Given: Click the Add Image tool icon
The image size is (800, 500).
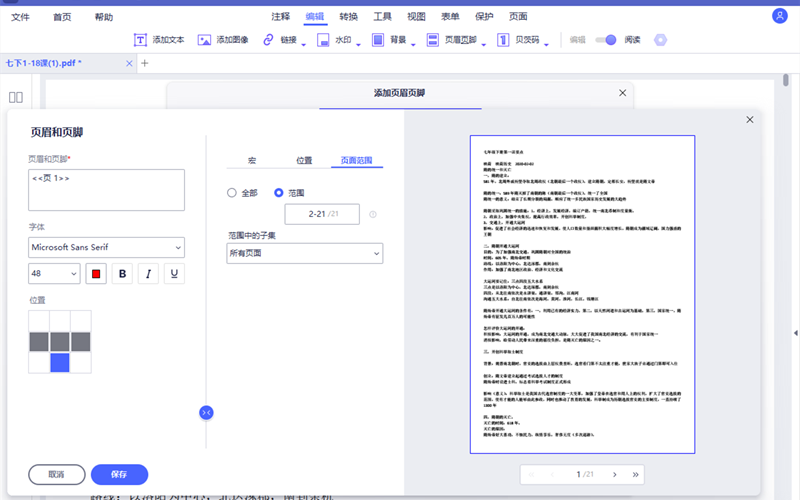Looking at the screenshot, I should [x=205, y=40].
